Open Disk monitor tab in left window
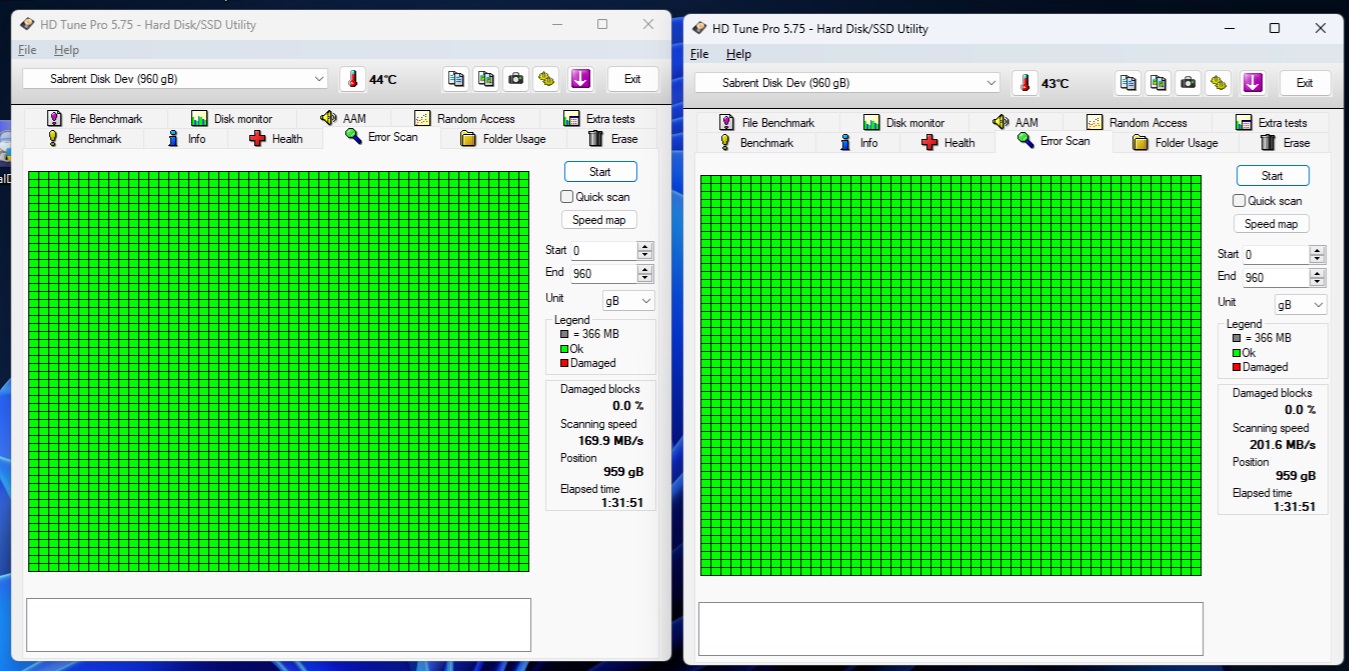This screenshot has width=1352, height=671. (231, 118)
